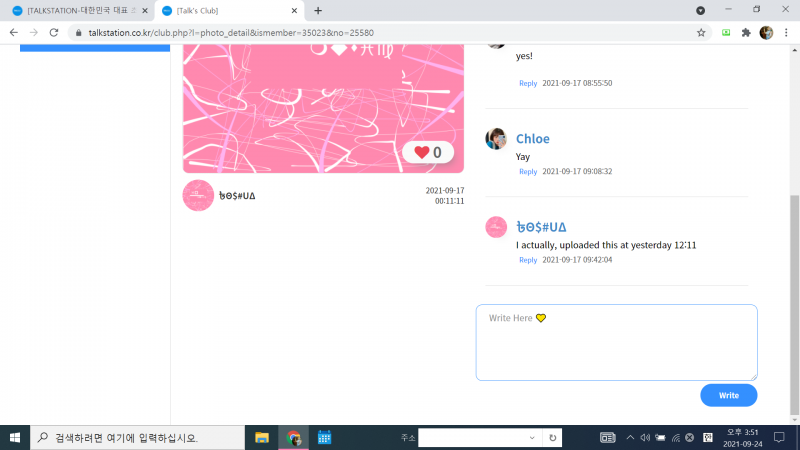The image size is (800, 450).
Task: Switch to the TALKSTATION tab
Action: 80,10
